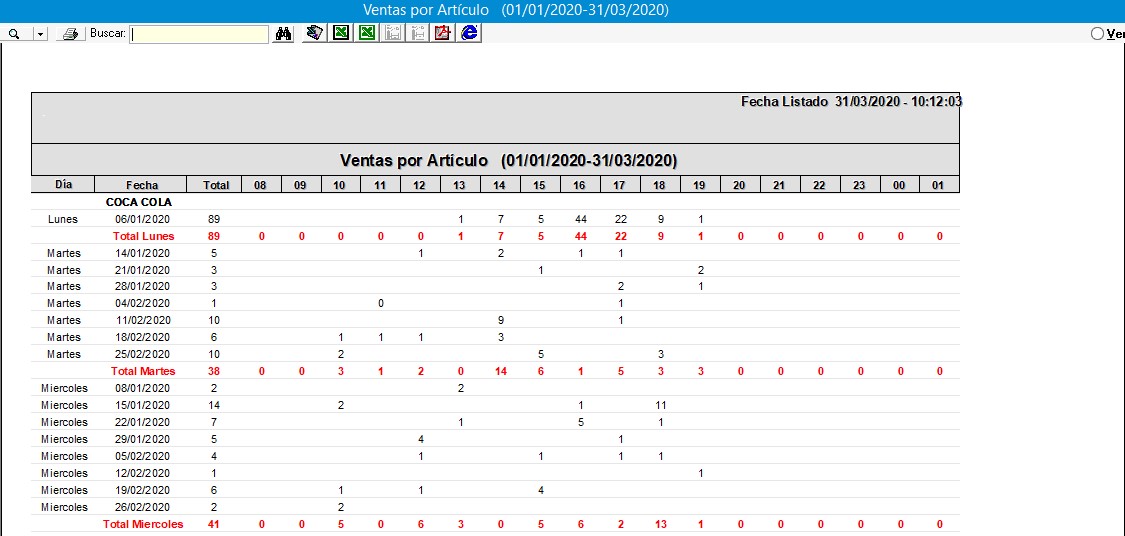
Task: Click the Miercoles cell in 12/02/2020 row
Action: (x=65, y=473)
